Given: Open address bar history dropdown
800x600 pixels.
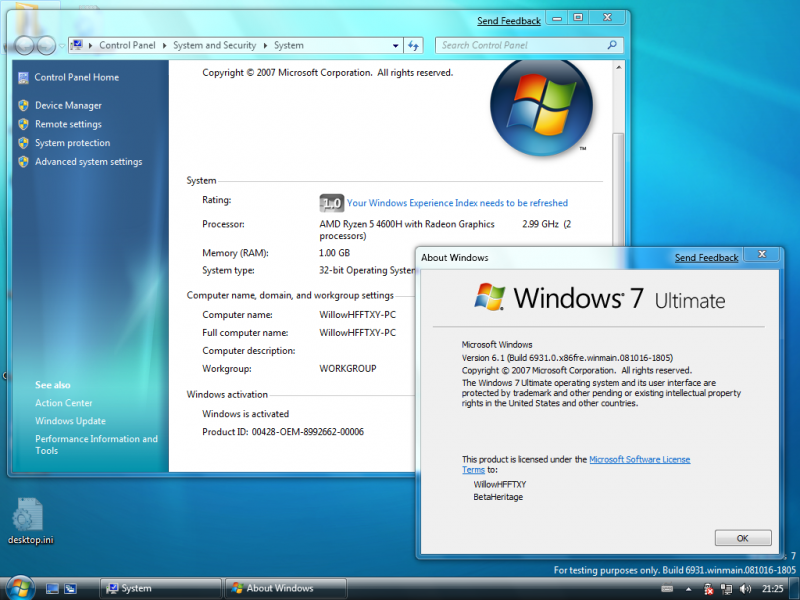Looking at the screenshot, I should pyautogui.click(x=395, y=45).
